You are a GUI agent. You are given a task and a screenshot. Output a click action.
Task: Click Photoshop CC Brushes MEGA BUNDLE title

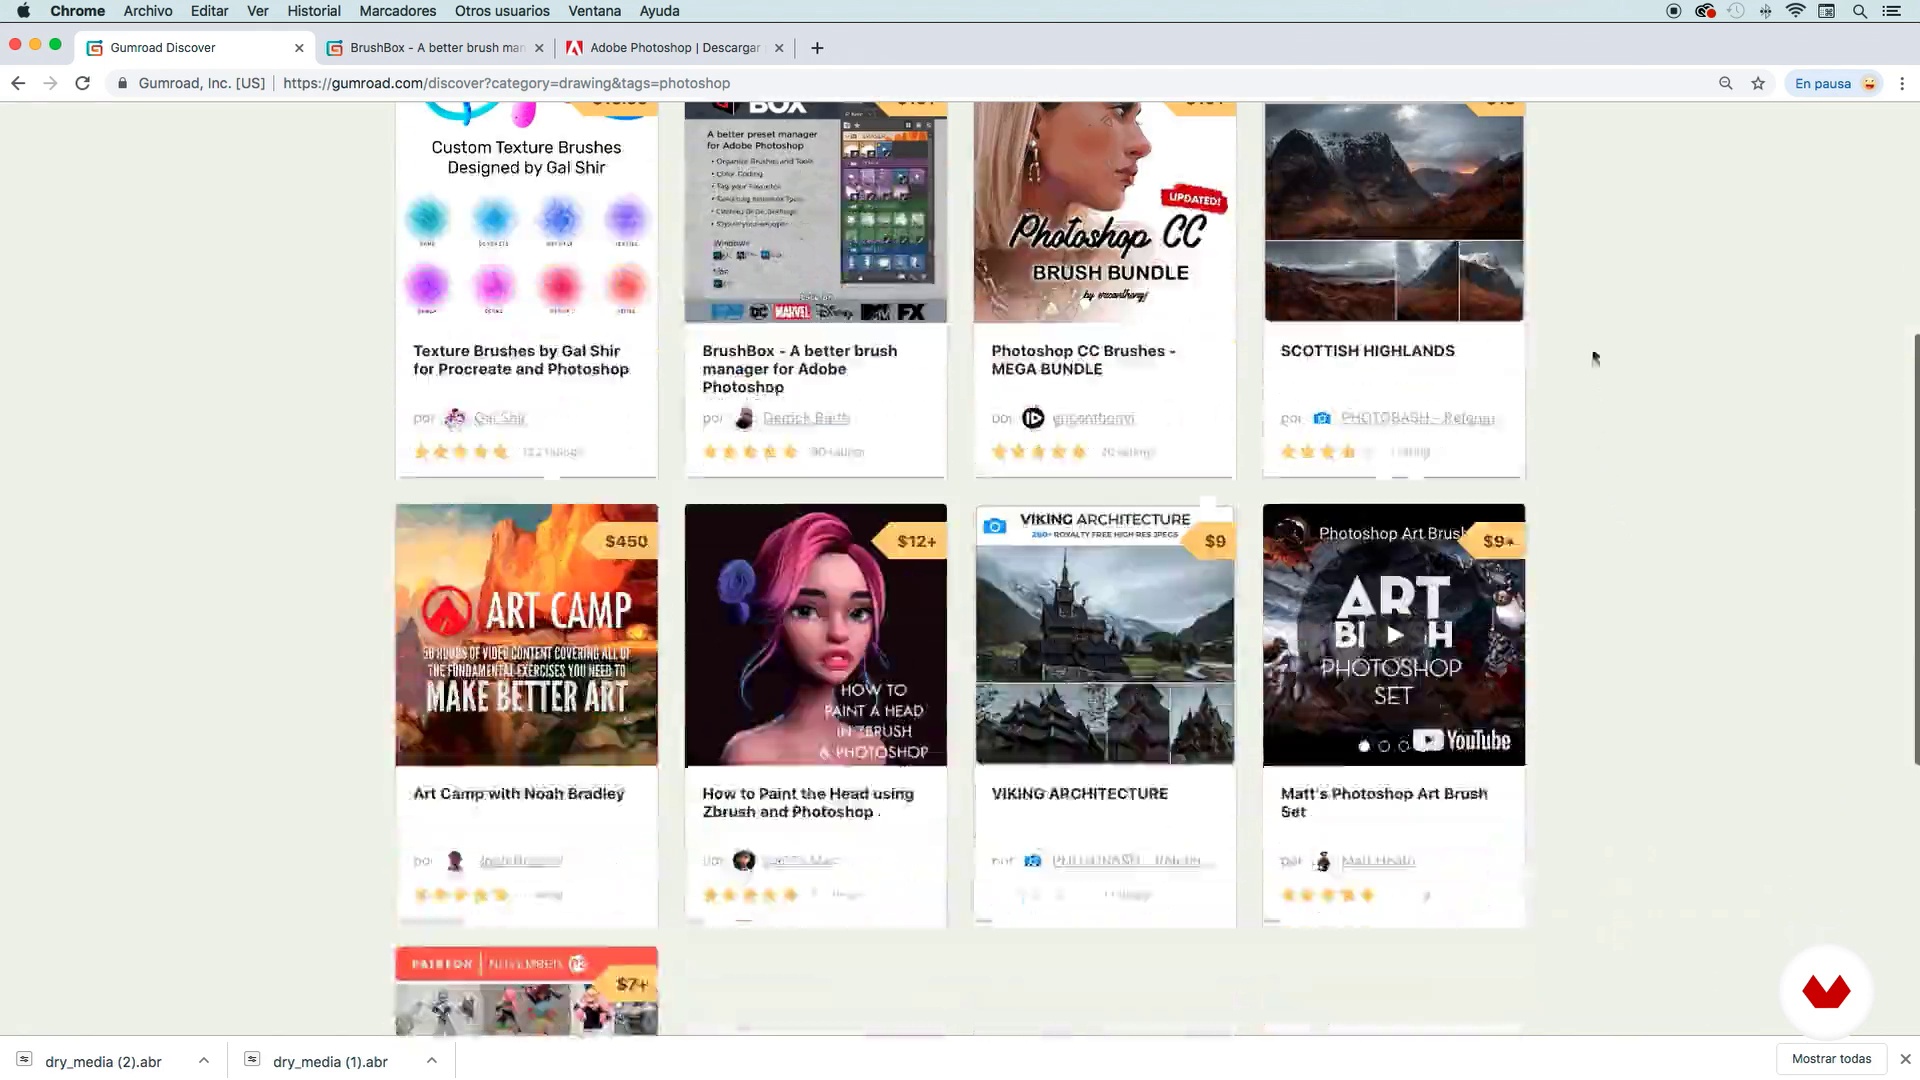click(1083, 360)
